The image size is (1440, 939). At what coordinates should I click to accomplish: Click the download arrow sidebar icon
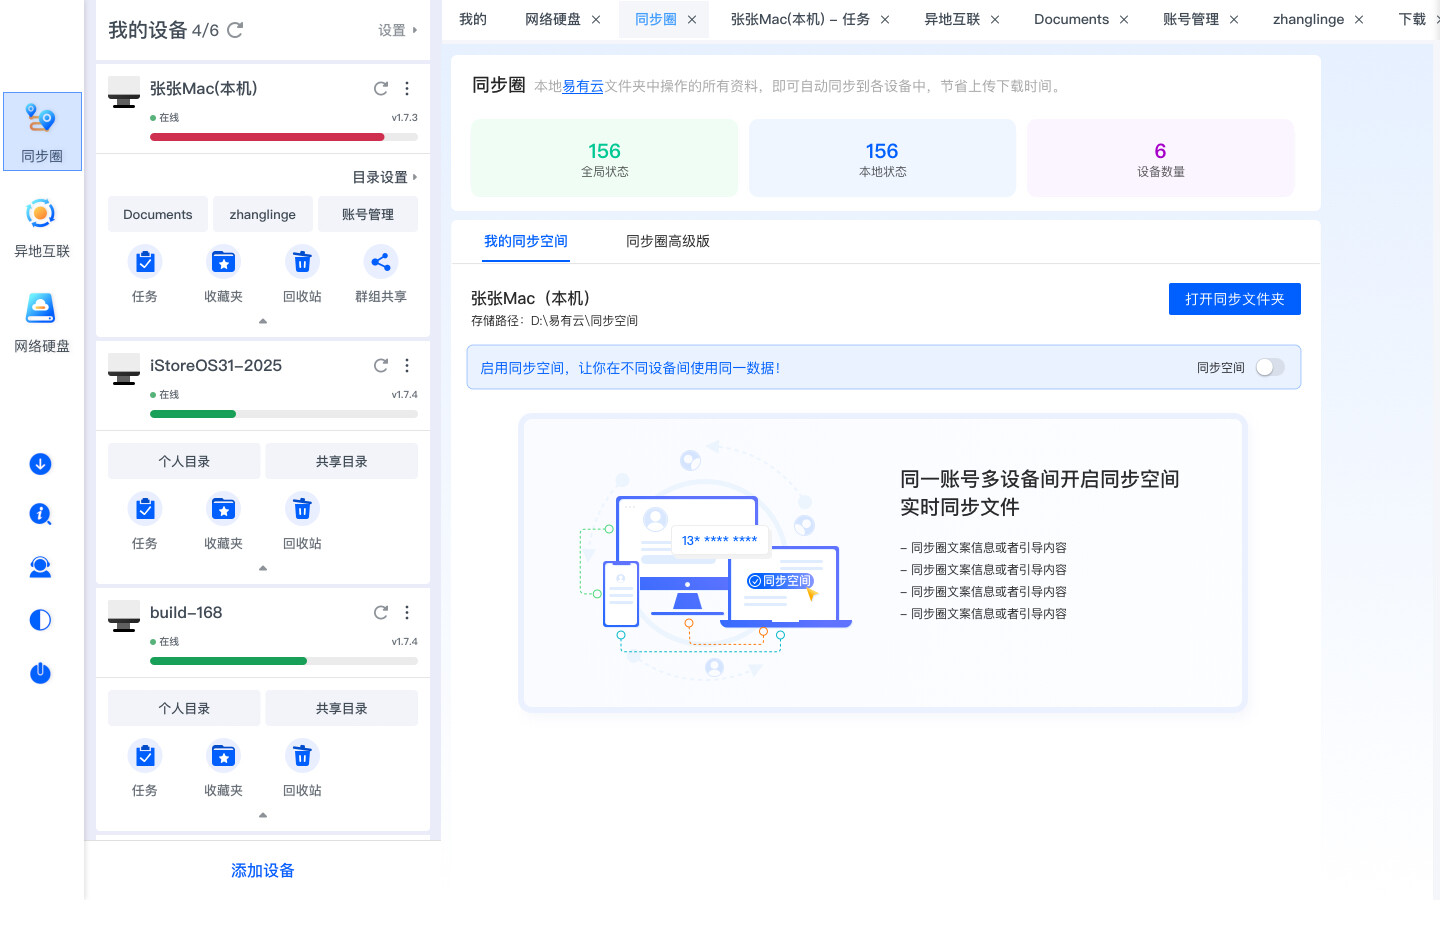tap(40, 464)
